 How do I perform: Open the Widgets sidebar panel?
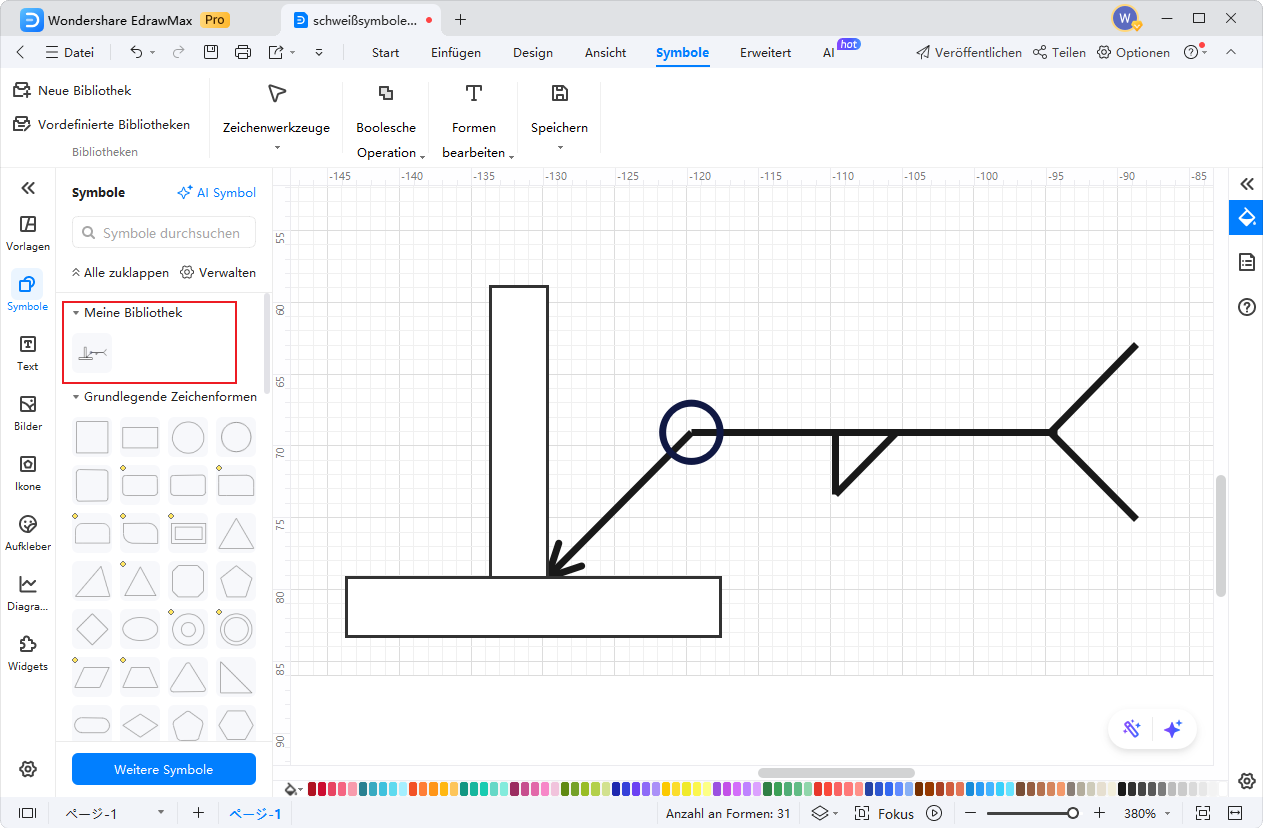click(28, 652)
